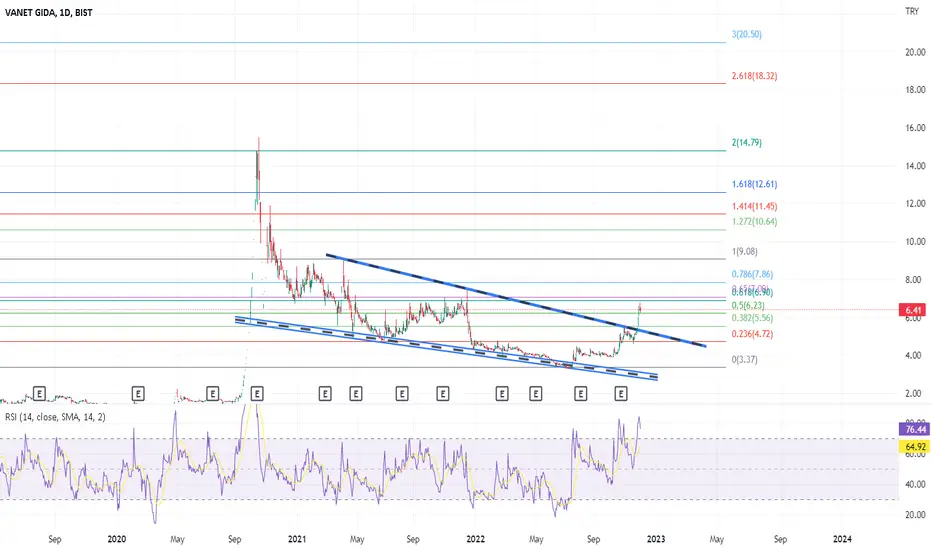Click the leftmost earnings E marker before 2020
Image resolution: width=932 pixels, height=550 pixels.
pyautogui.click(x=39, y=393)
